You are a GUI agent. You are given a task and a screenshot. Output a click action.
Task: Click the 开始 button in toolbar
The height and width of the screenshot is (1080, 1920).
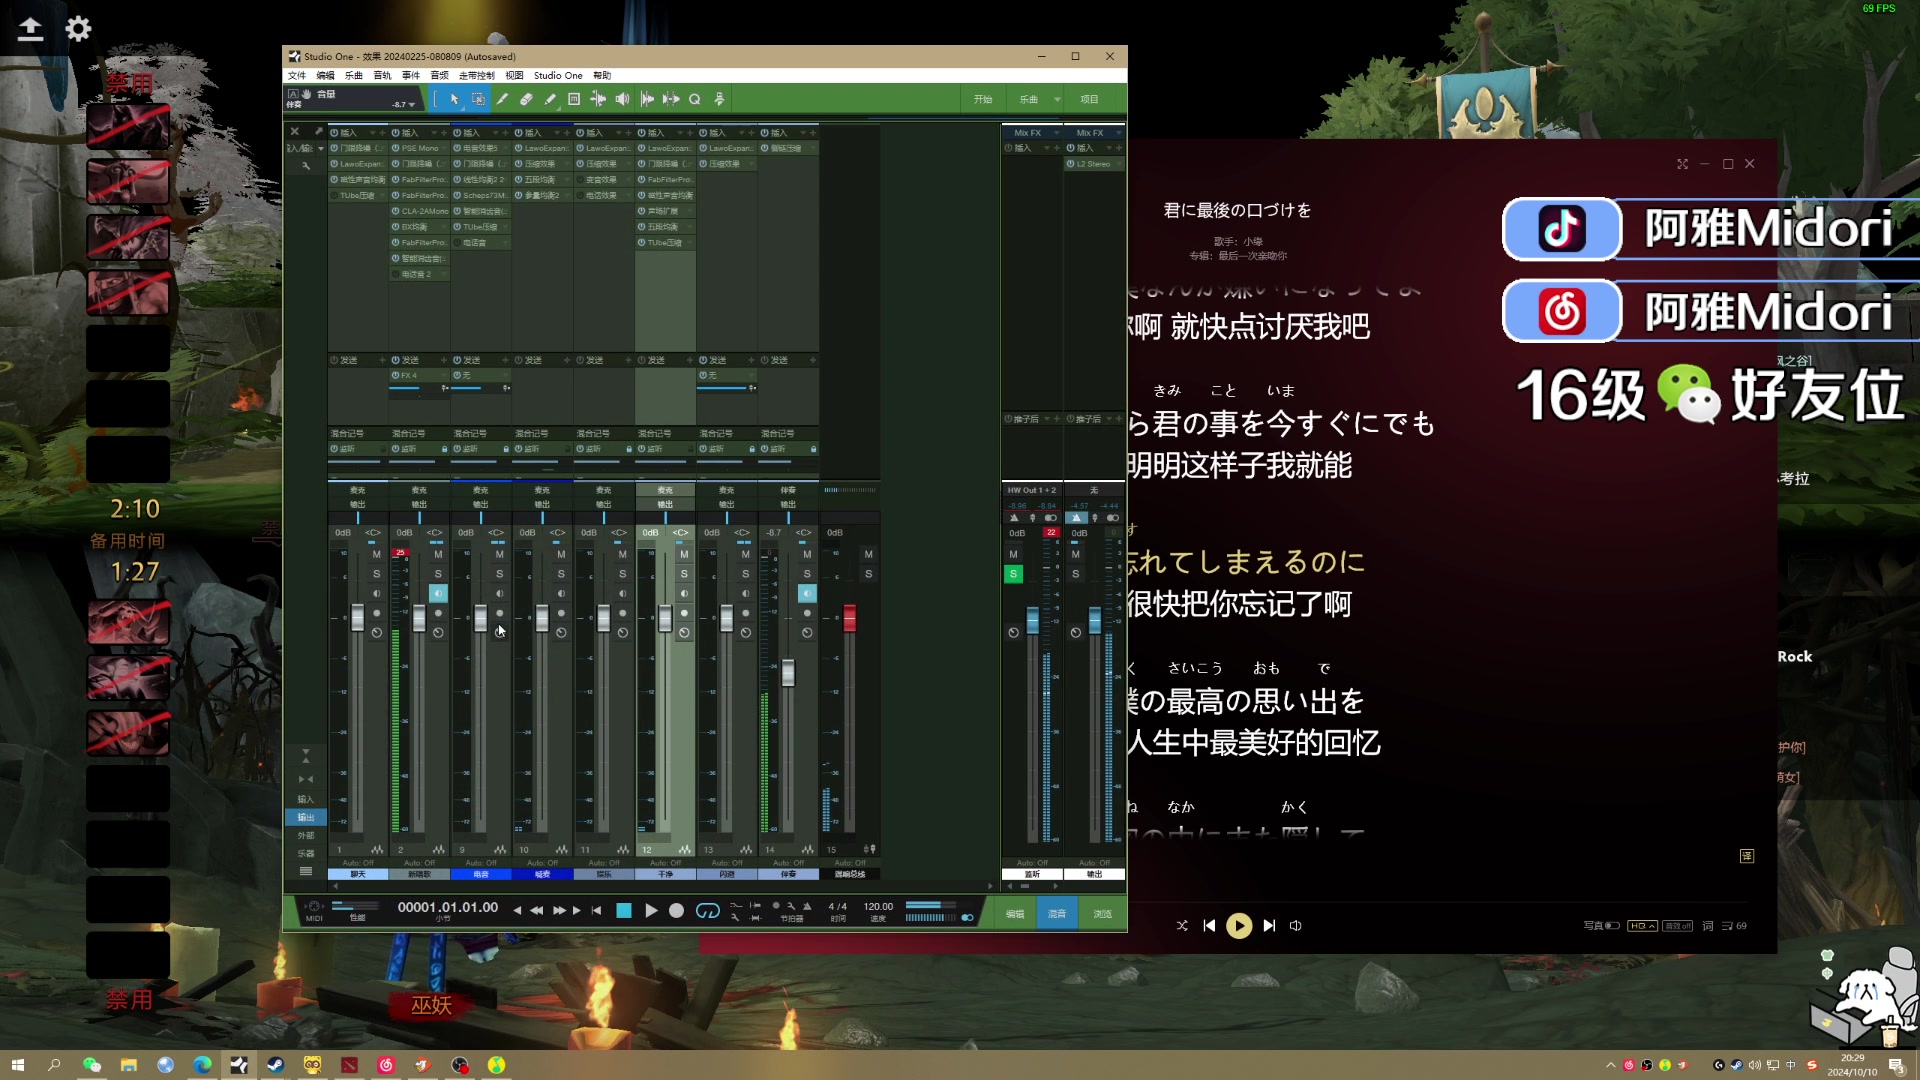(983, 99)
